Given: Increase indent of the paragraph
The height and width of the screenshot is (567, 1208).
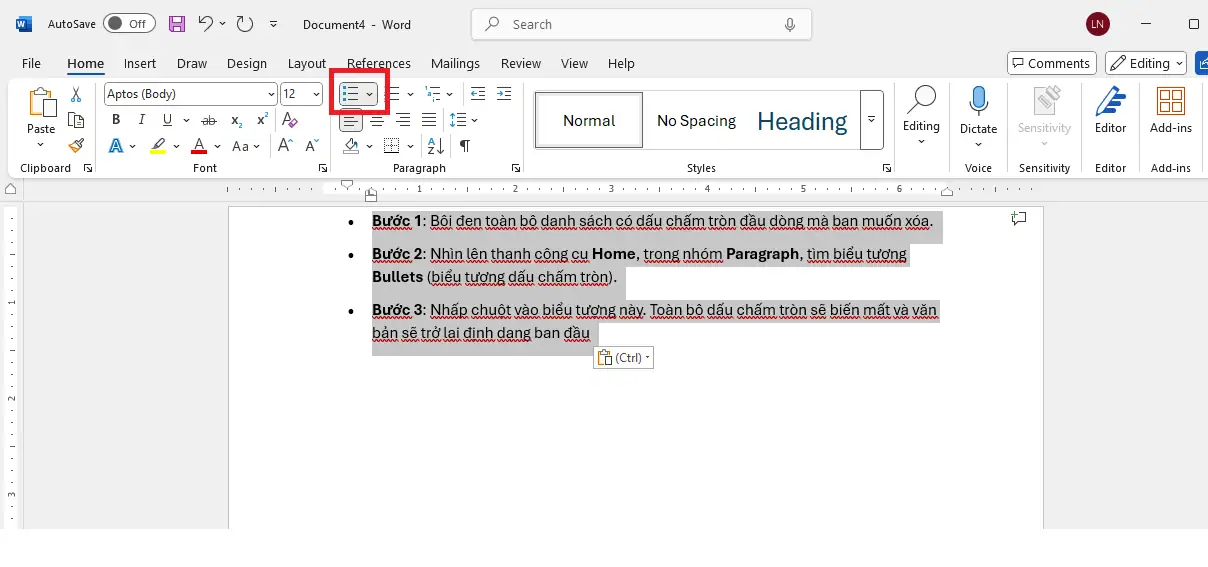Looking at the screenshot, I should (x=504, y=94).
